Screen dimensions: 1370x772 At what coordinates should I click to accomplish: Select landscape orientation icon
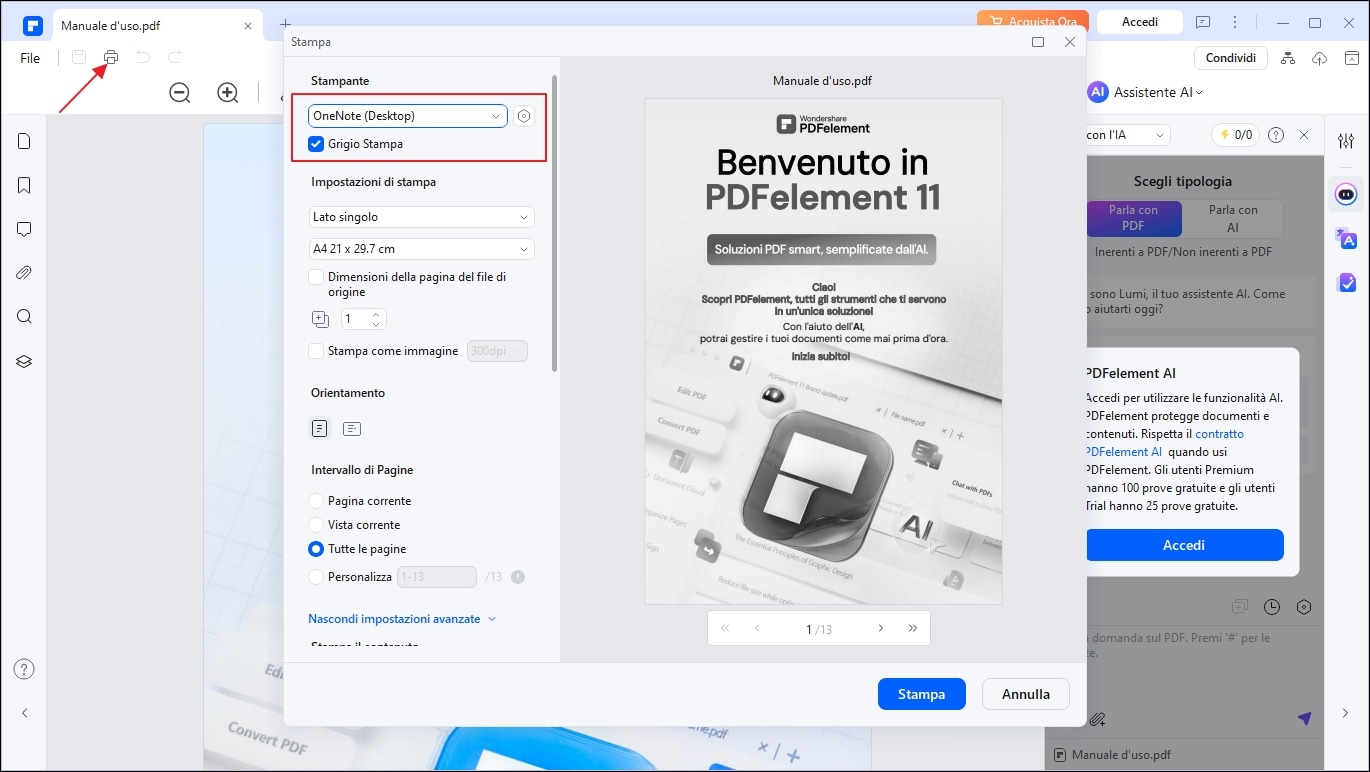(x=352, y=429)
